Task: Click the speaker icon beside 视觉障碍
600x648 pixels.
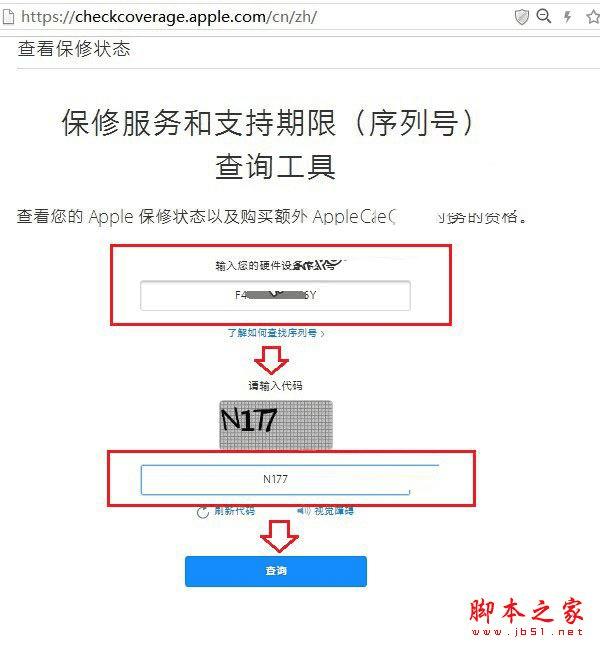Action: [x=304, y=511]
